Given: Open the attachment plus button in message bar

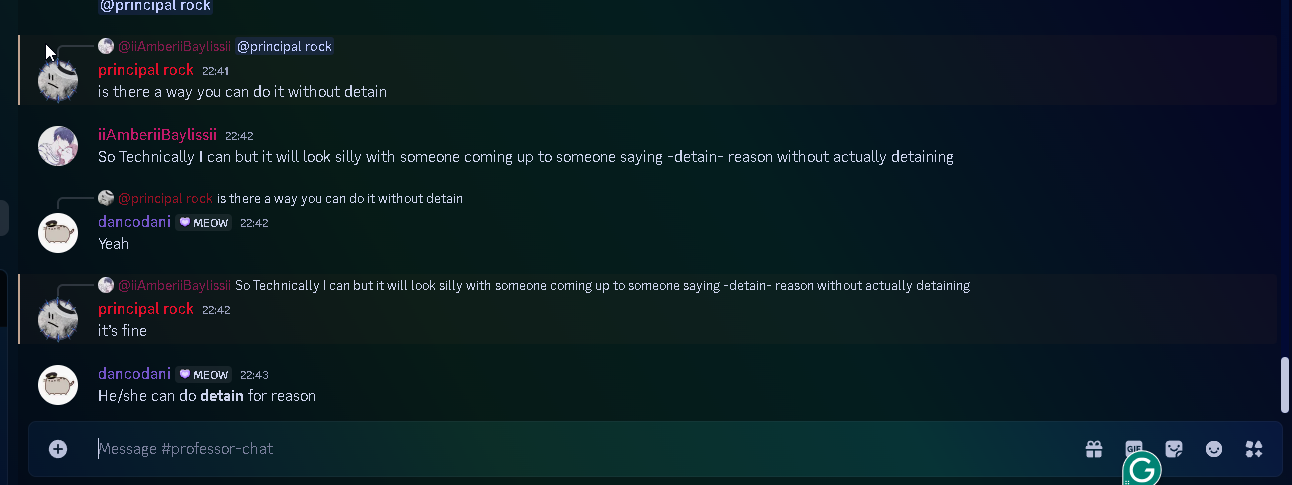Looking at the screenshot, I should coord(58,449).
